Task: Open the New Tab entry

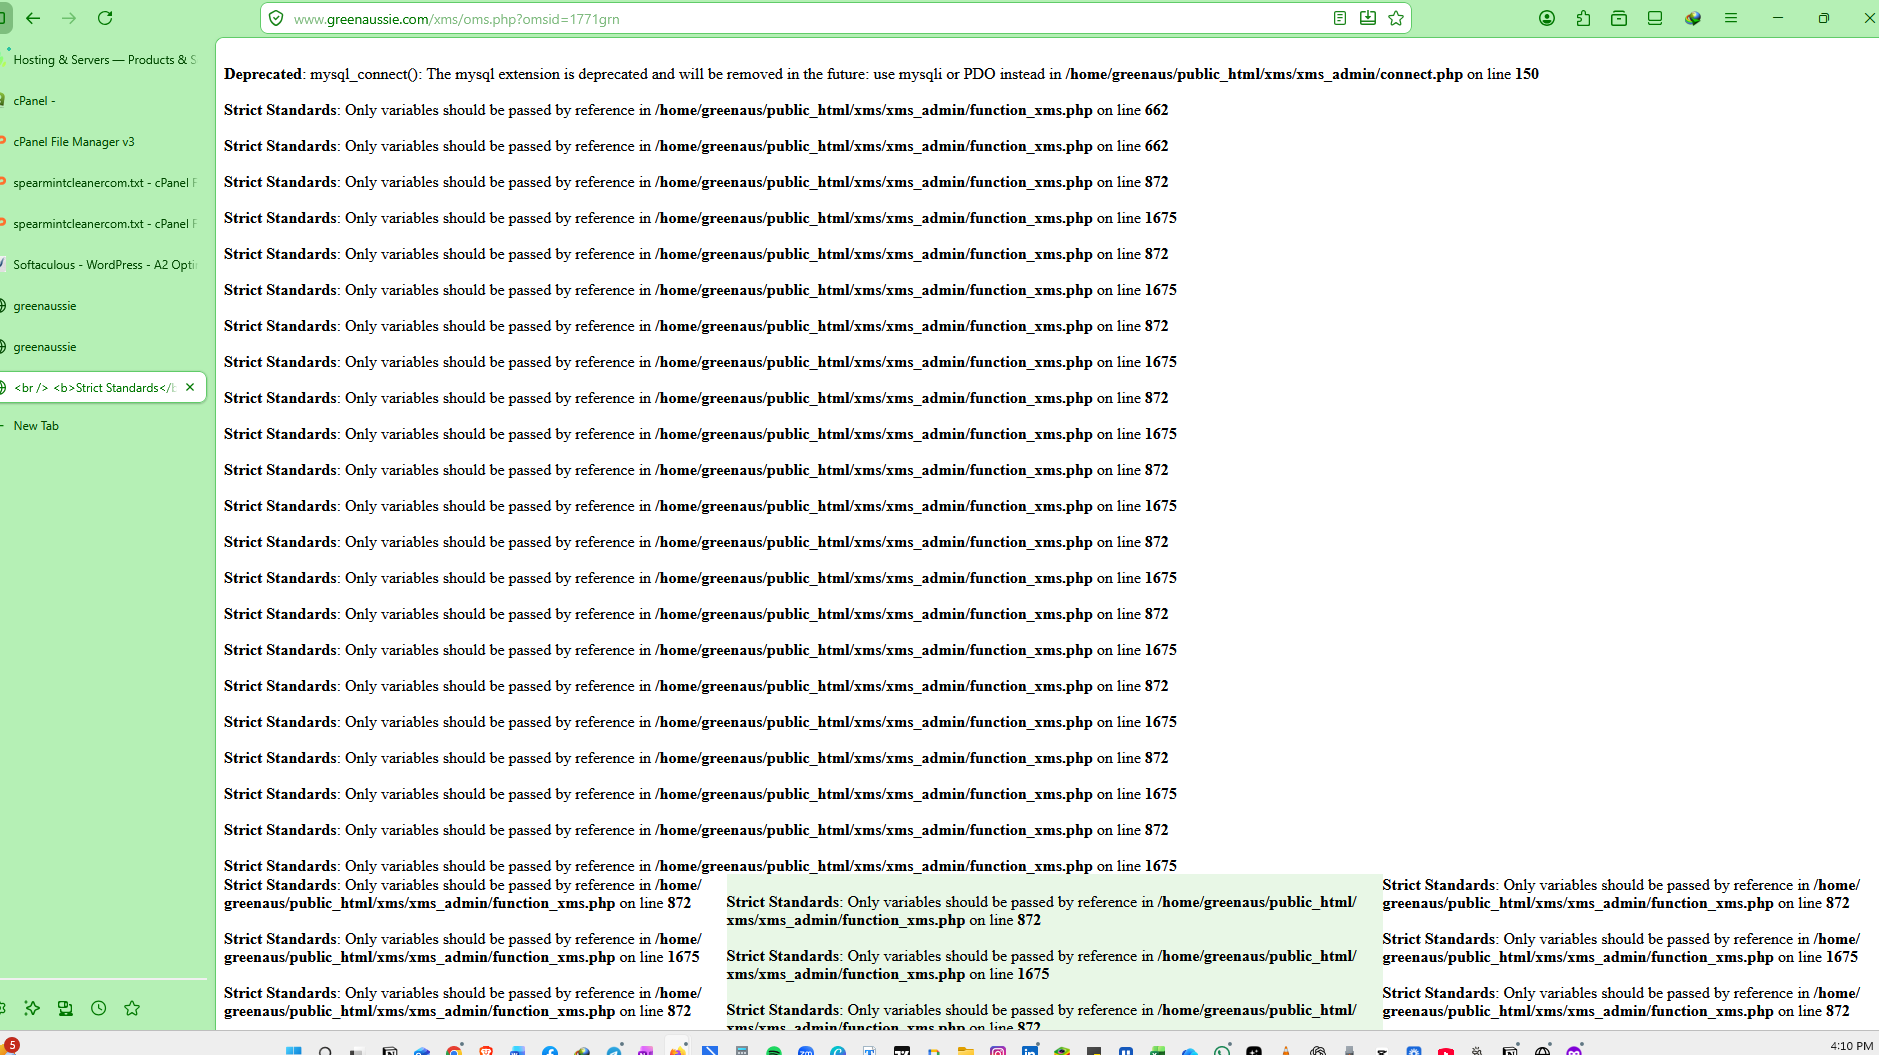Action: 36,426
